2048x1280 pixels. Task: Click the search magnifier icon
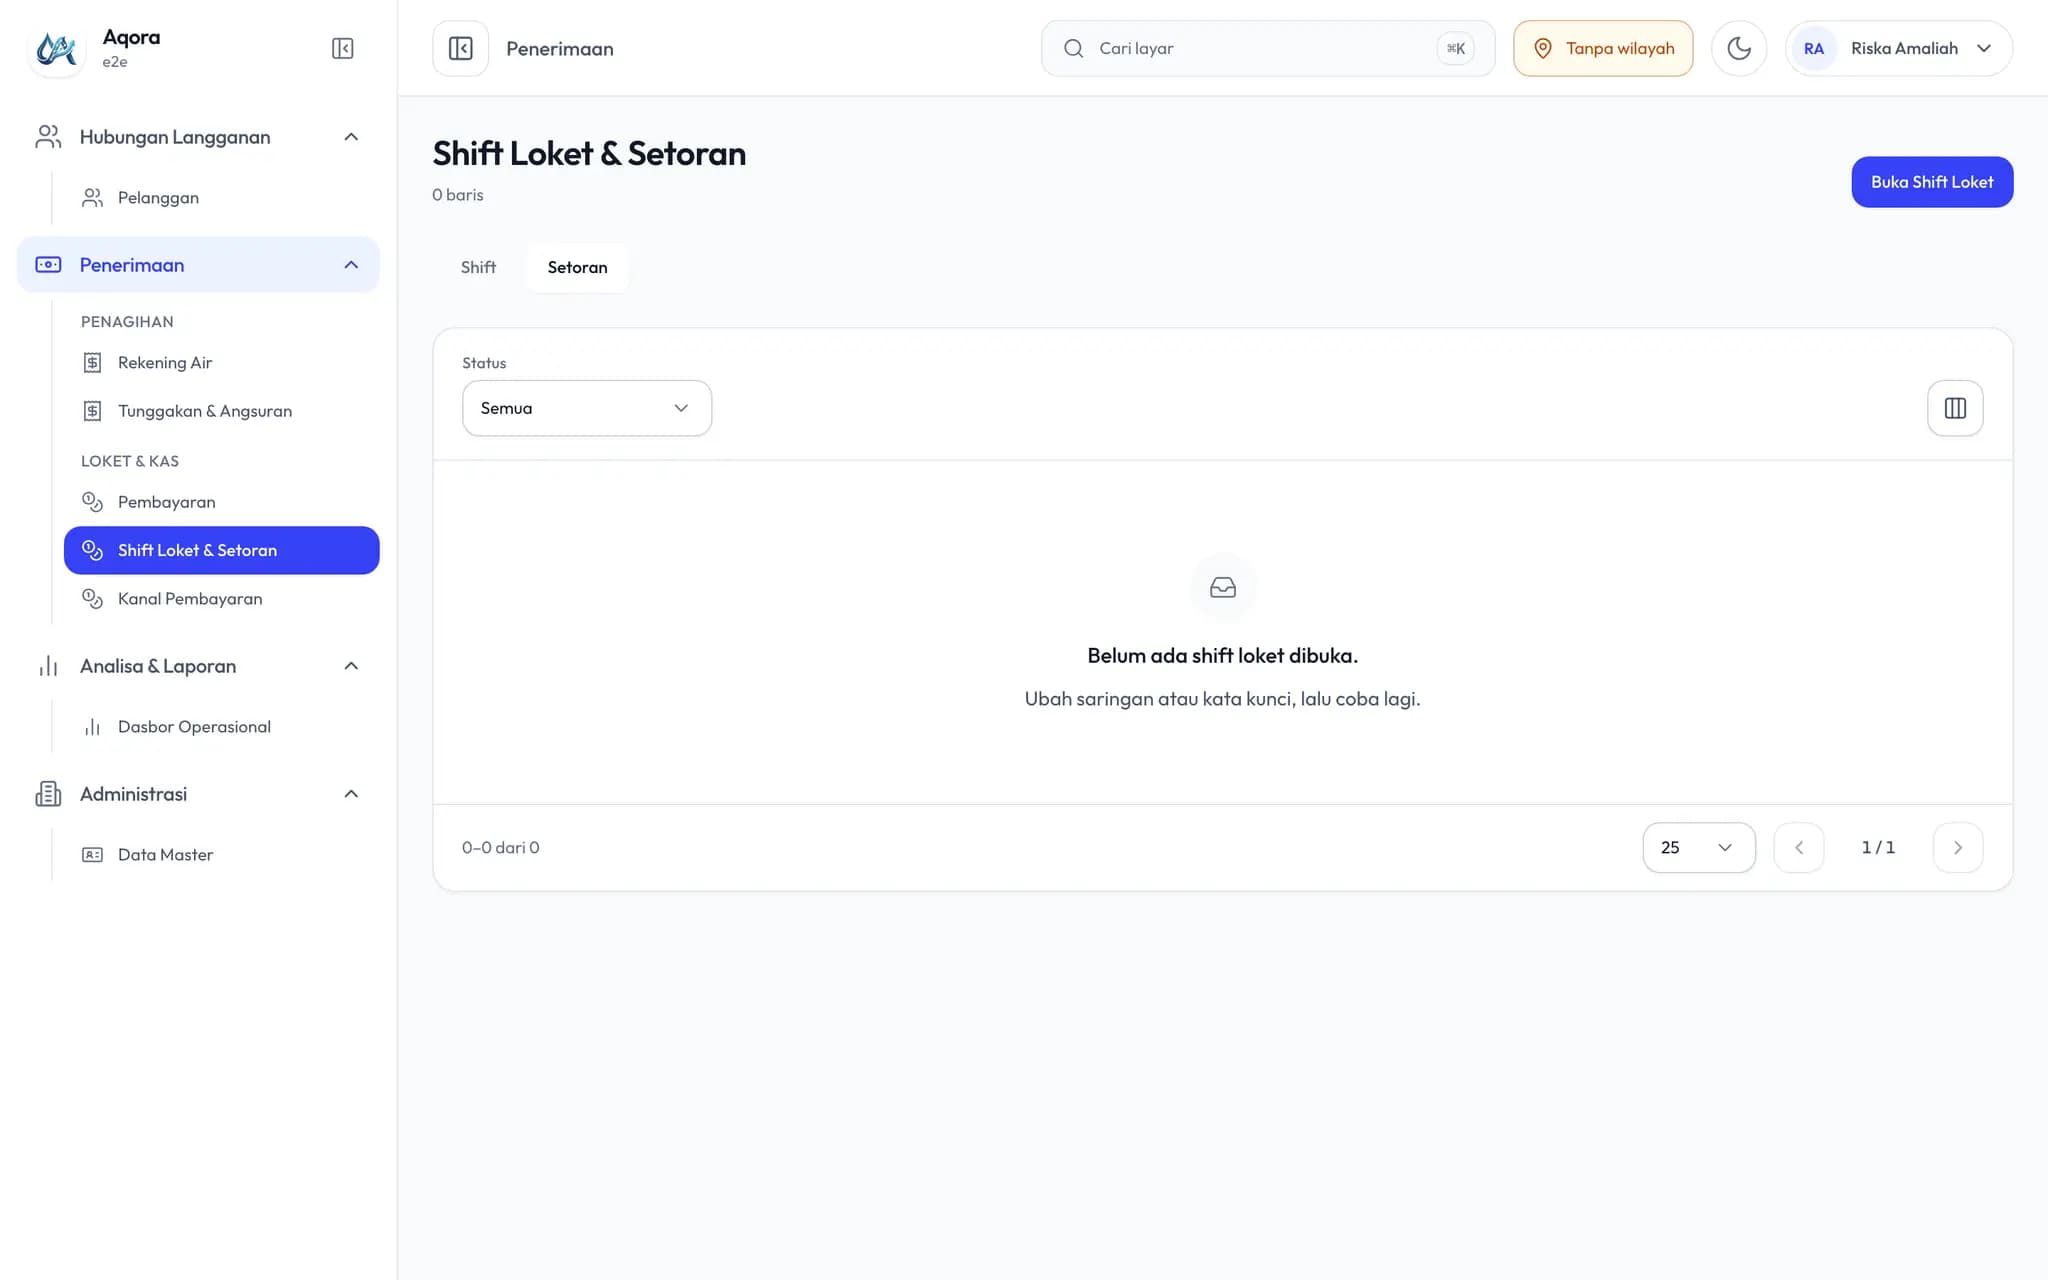click(1073, 48)
